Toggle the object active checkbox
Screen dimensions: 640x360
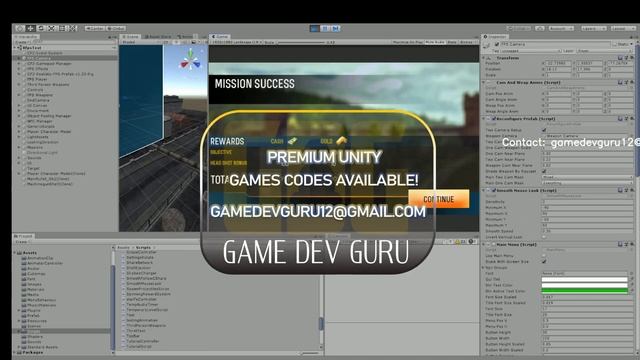[496, 44]
